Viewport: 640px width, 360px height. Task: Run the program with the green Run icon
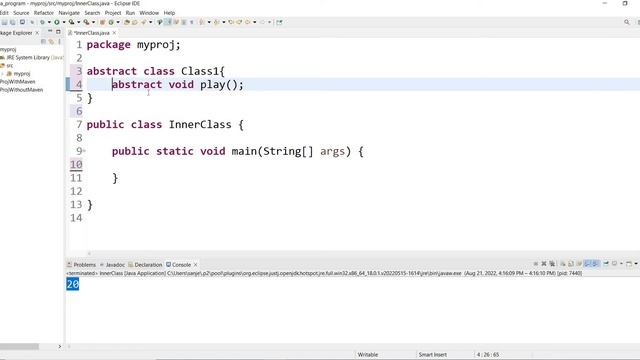[x=57, y=22]
